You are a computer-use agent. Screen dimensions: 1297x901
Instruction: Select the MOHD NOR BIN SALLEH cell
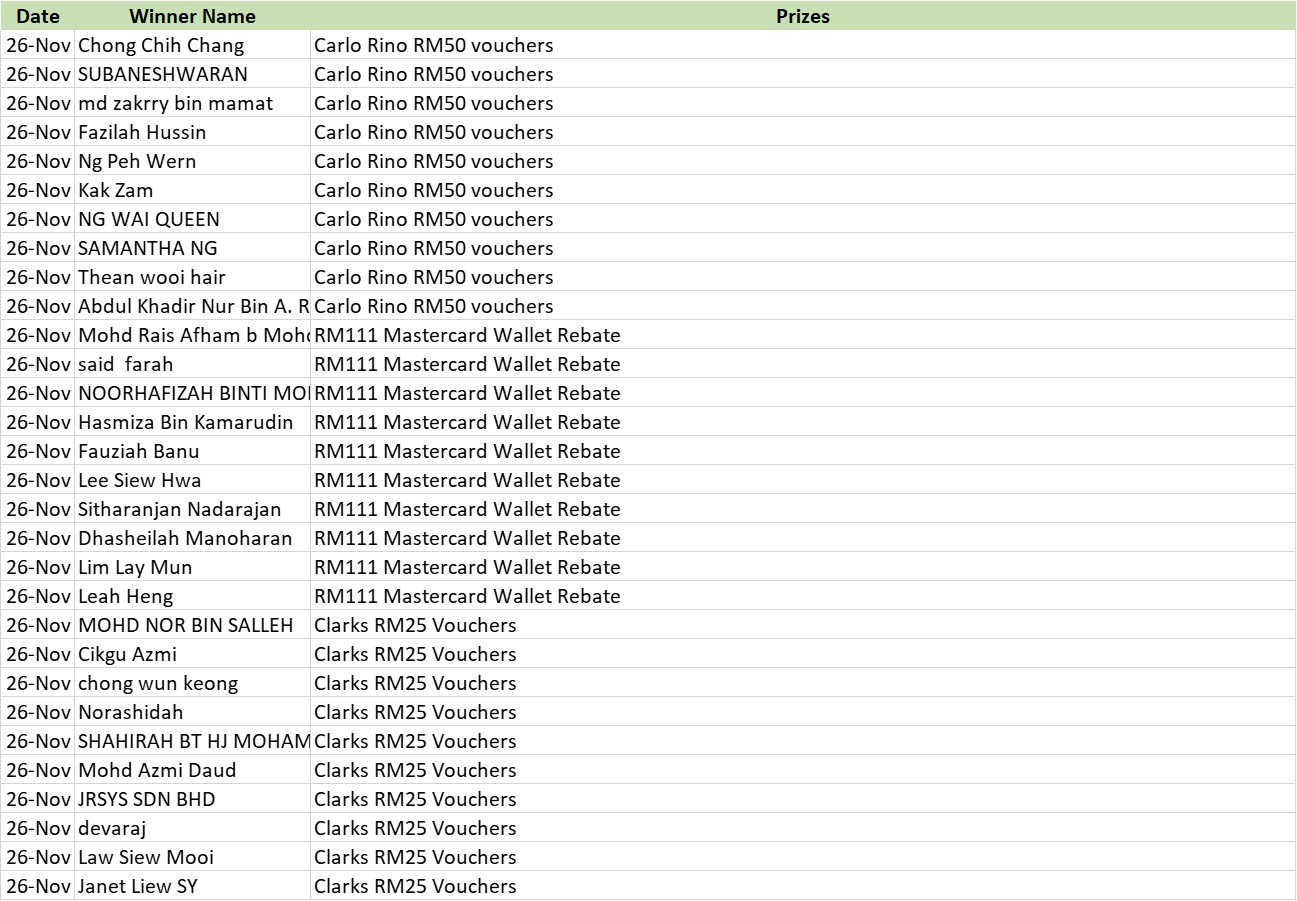186,626
